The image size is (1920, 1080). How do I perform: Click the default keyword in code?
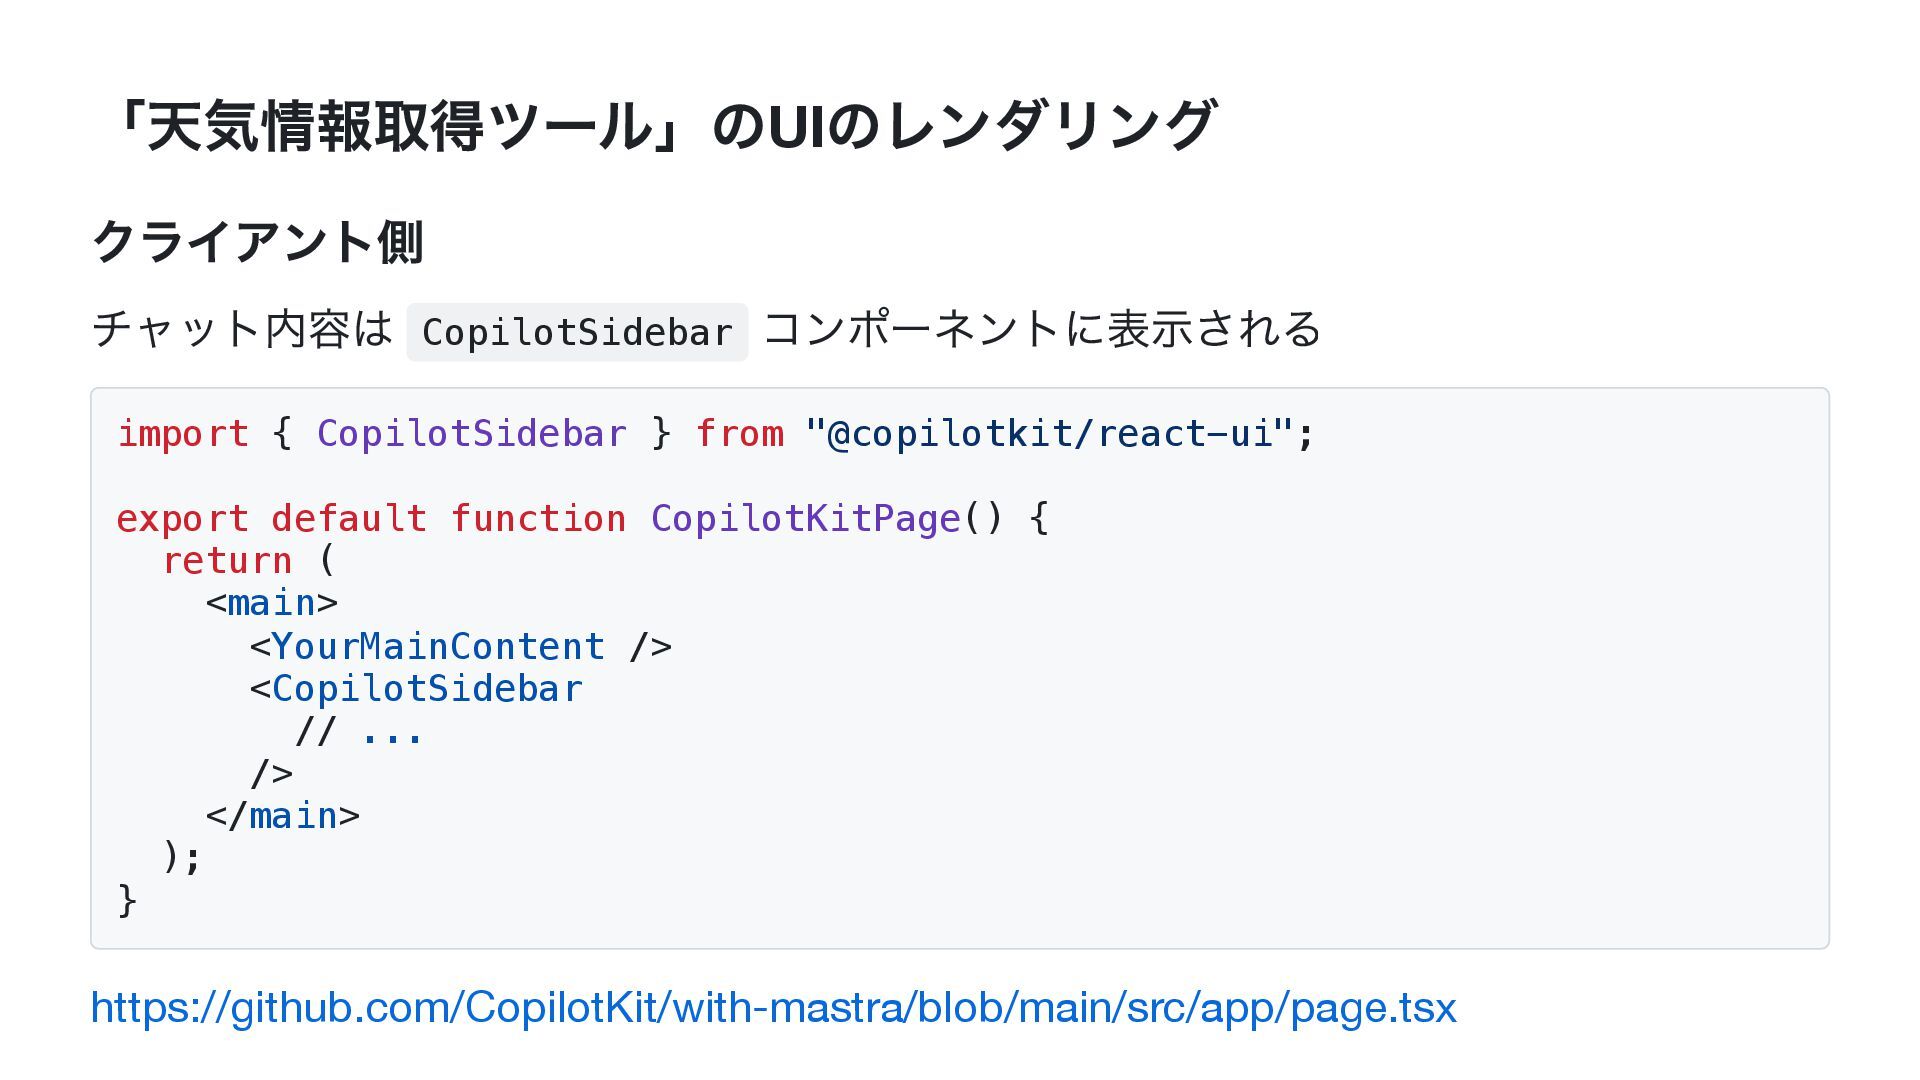coord(349,519)
